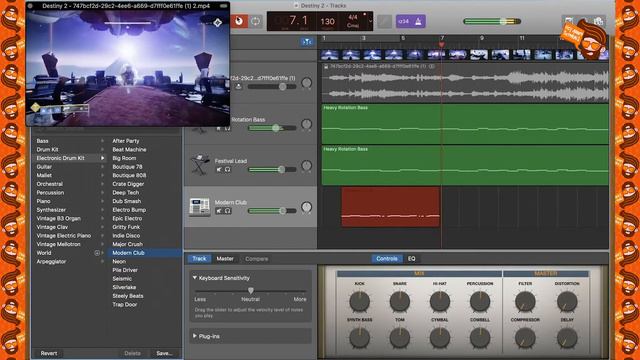Image resolution: width=640 pixels, height=360 pixels.
Task: Click the Tom knob
Action: coord(400,338)
